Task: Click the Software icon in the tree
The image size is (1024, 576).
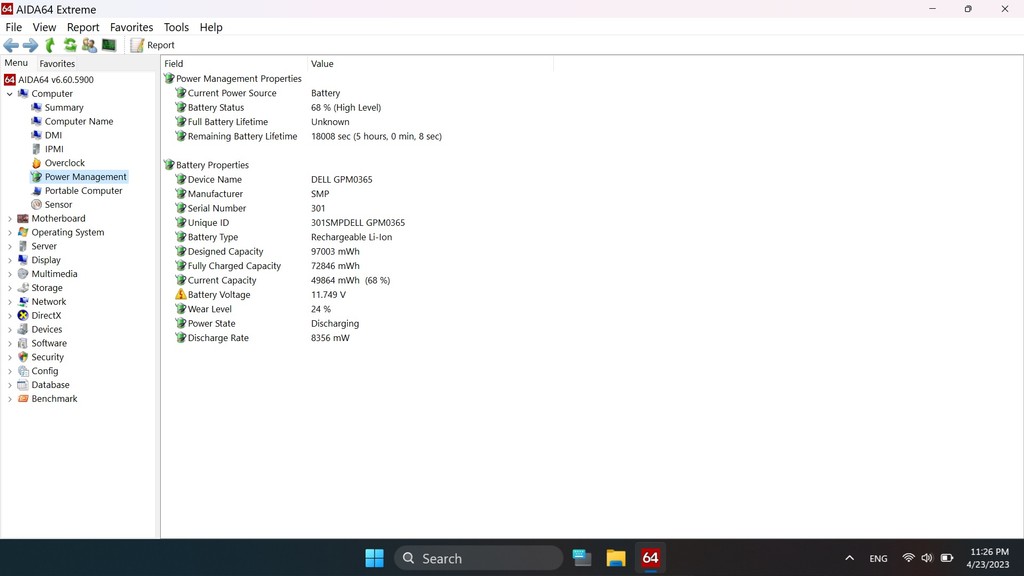Action: point(23,344)
